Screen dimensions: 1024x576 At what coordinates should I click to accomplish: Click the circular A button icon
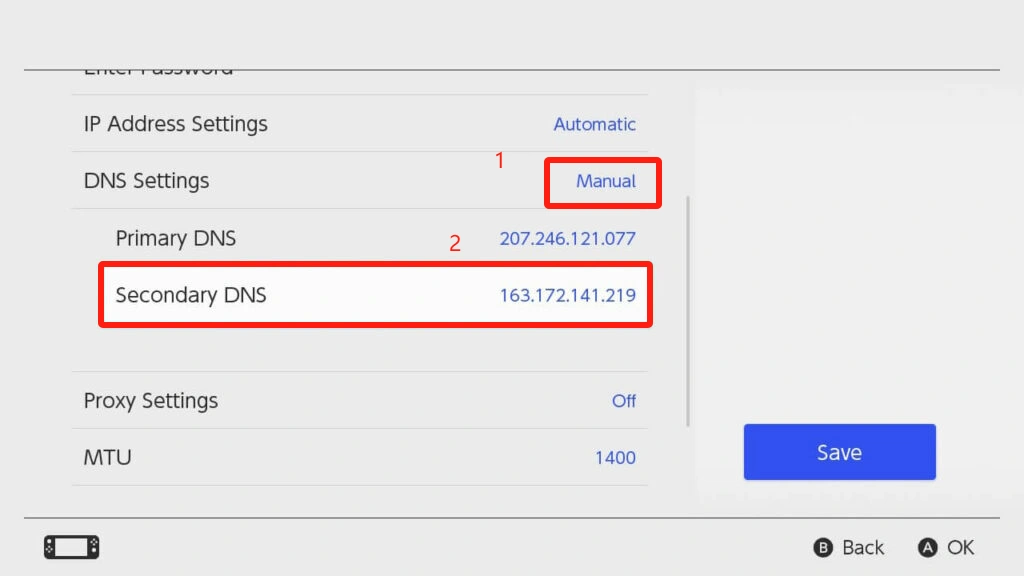(928, 548)
